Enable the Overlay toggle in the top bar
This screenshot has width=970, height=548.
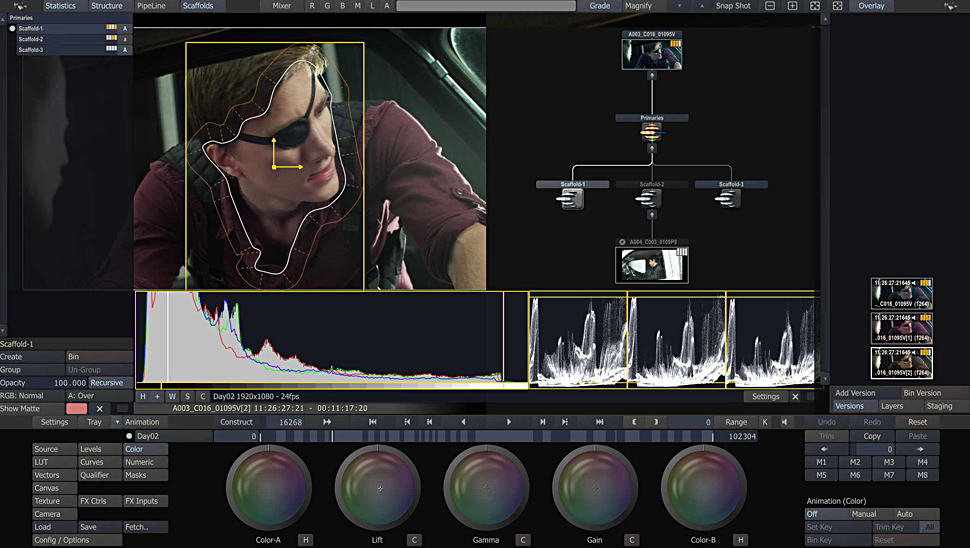pos(871,6)
